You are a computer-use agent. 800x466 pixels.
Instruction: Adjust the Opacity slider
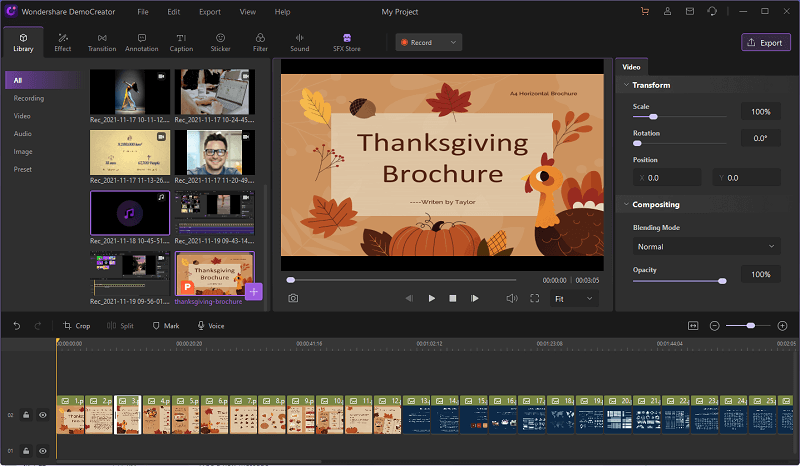coord(722,281)
